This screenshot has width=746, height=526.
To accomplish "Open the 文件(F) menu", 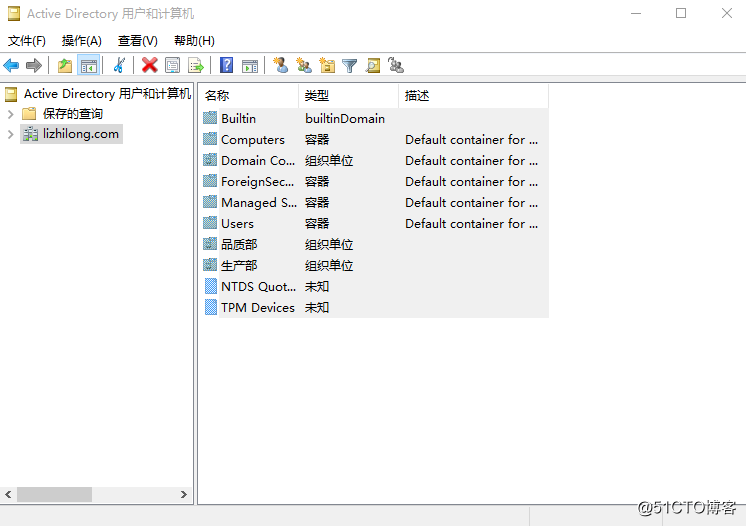I will [x=27, y=41].
